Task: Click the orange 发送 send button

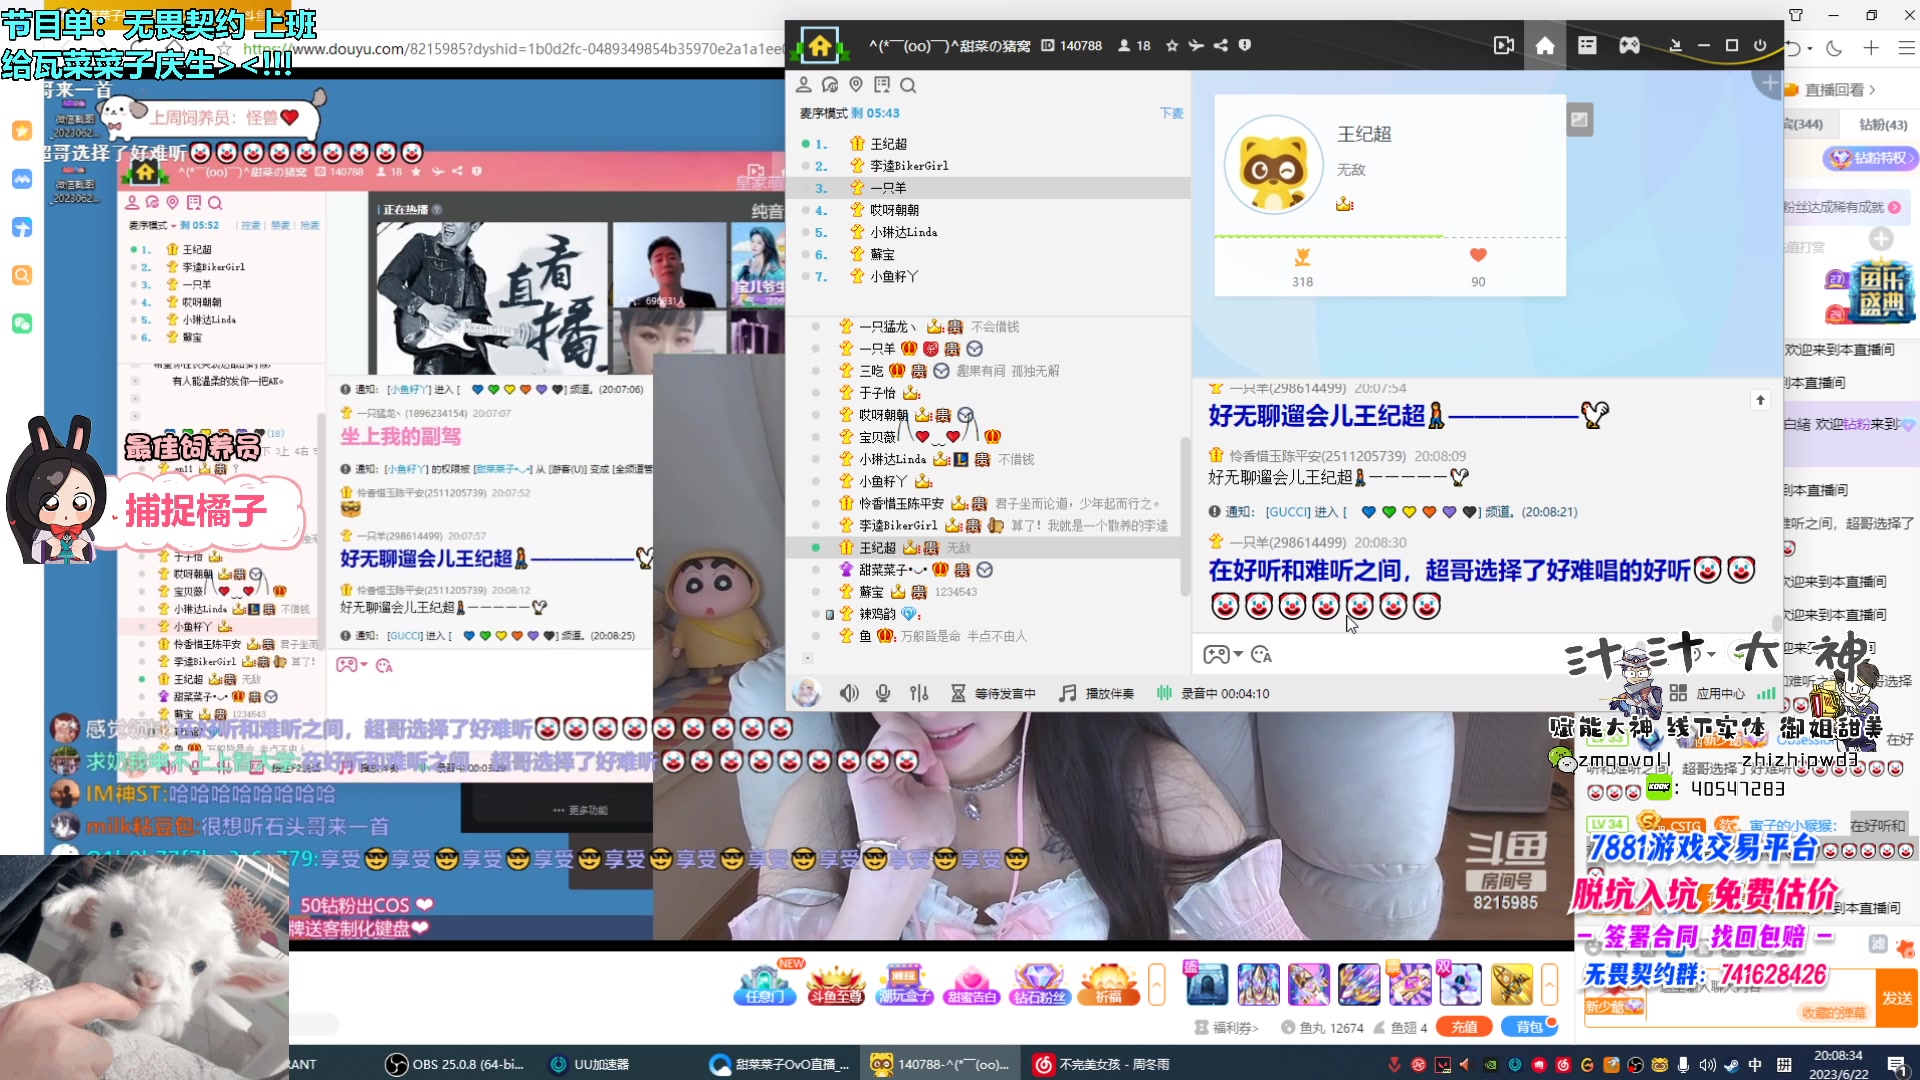Action: click(1897, 998)
